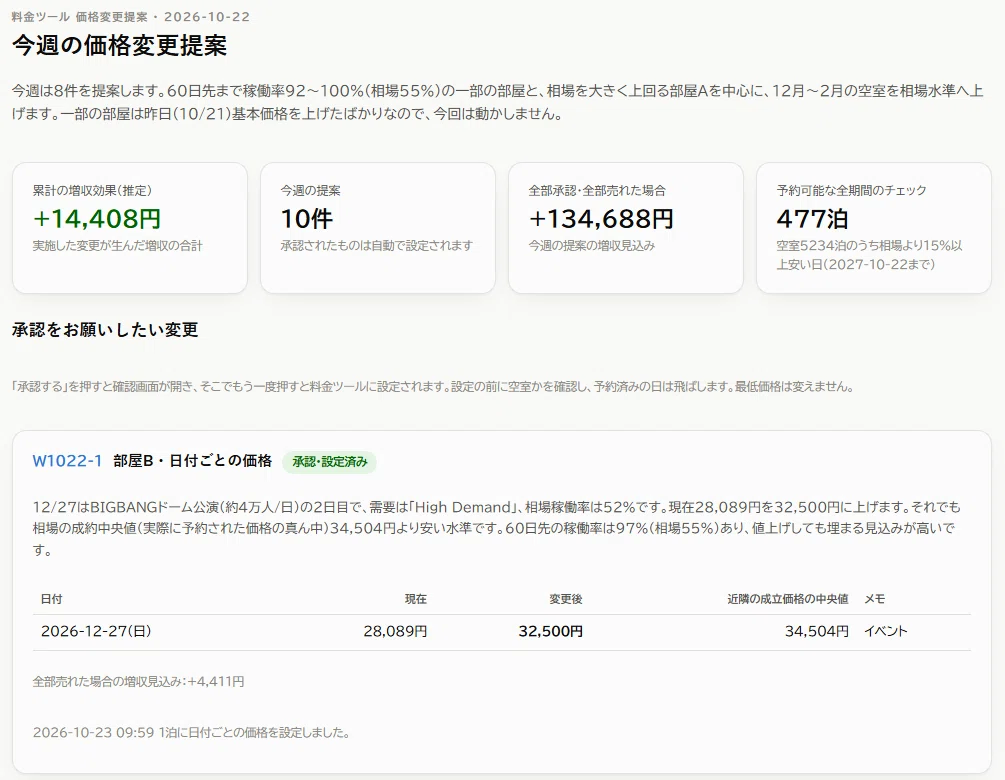
Task: Select the page heading "今週の価格変更提案"
Action: pyautogui.click(x=119, y=46)
